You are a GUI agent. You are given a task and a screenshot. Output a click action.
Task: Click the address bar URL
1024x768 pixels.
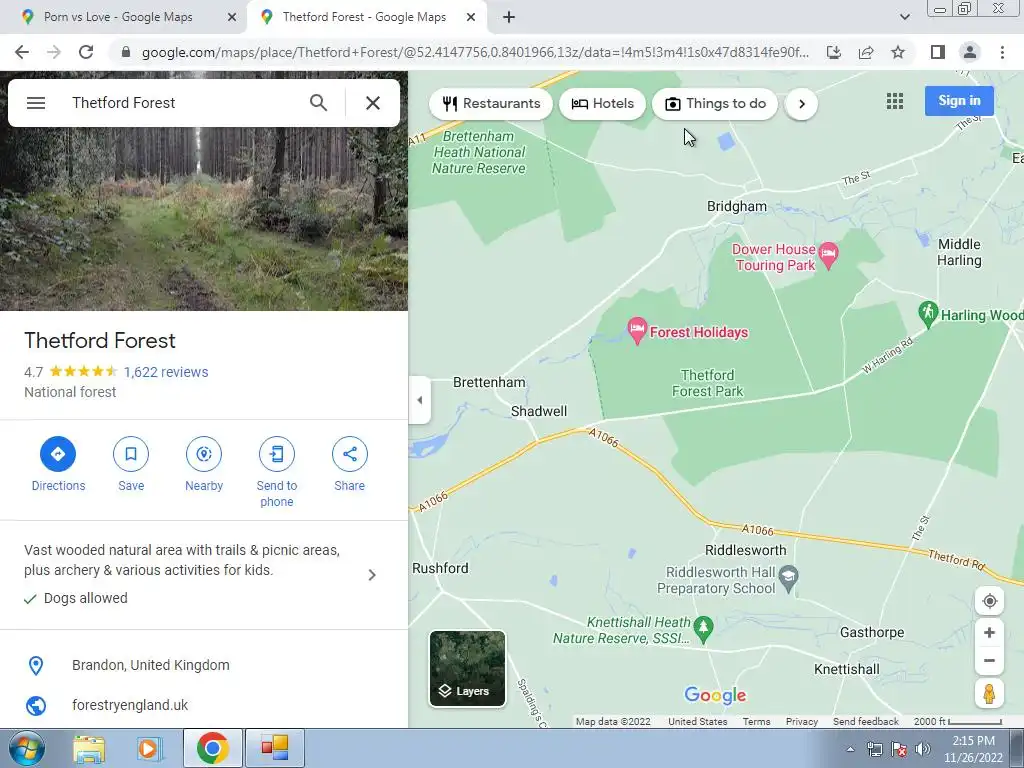[x=475, y=52]
